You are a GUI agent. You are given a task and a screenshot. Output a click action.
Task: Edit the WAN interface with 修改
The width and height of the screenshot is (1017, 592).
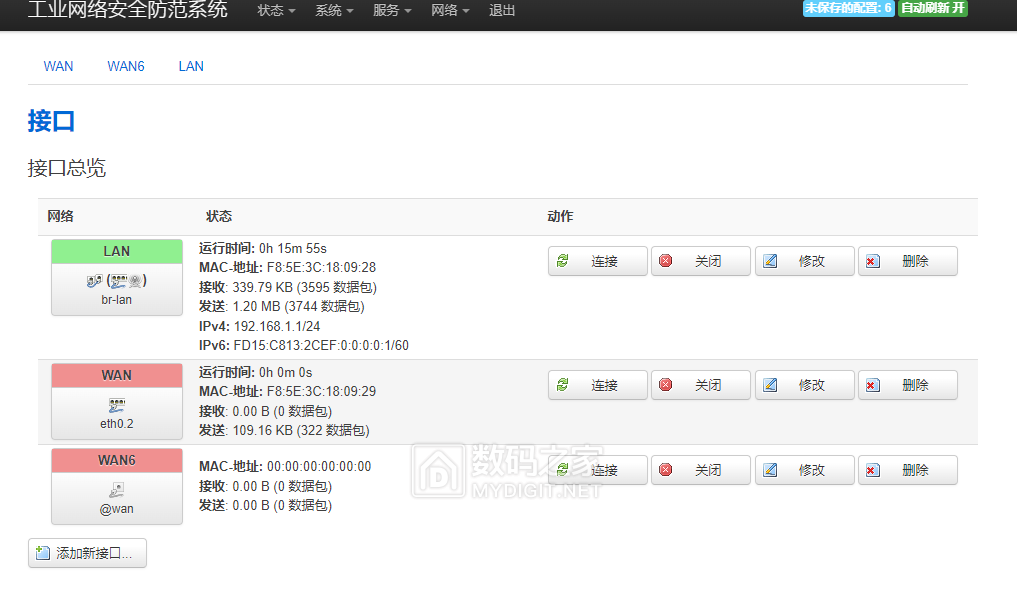[x=804, y=385]
